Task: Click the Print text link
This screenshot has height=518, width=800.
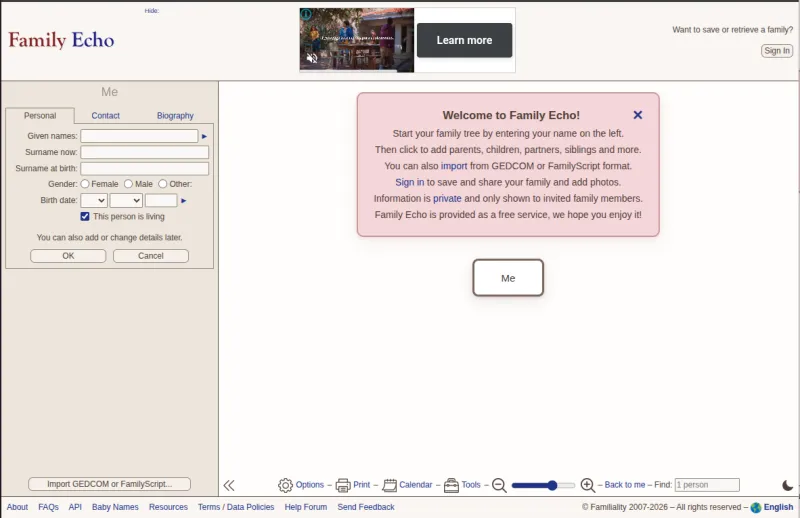Action: tap(362, 485)
